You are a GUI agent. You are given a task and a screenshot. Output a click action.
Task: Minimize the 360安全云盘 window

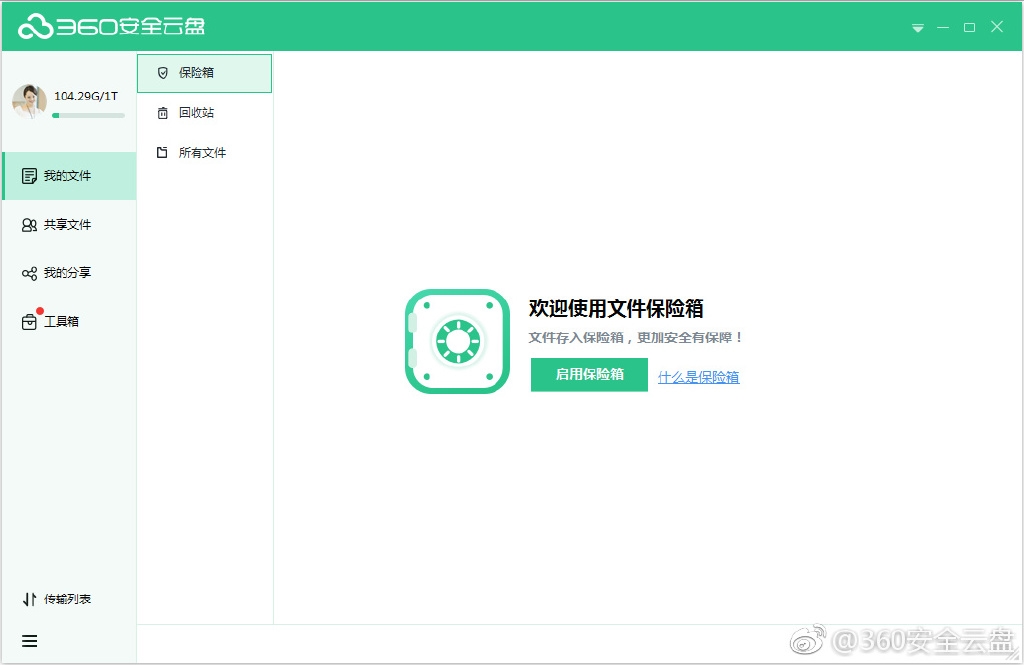click(943, 28)
